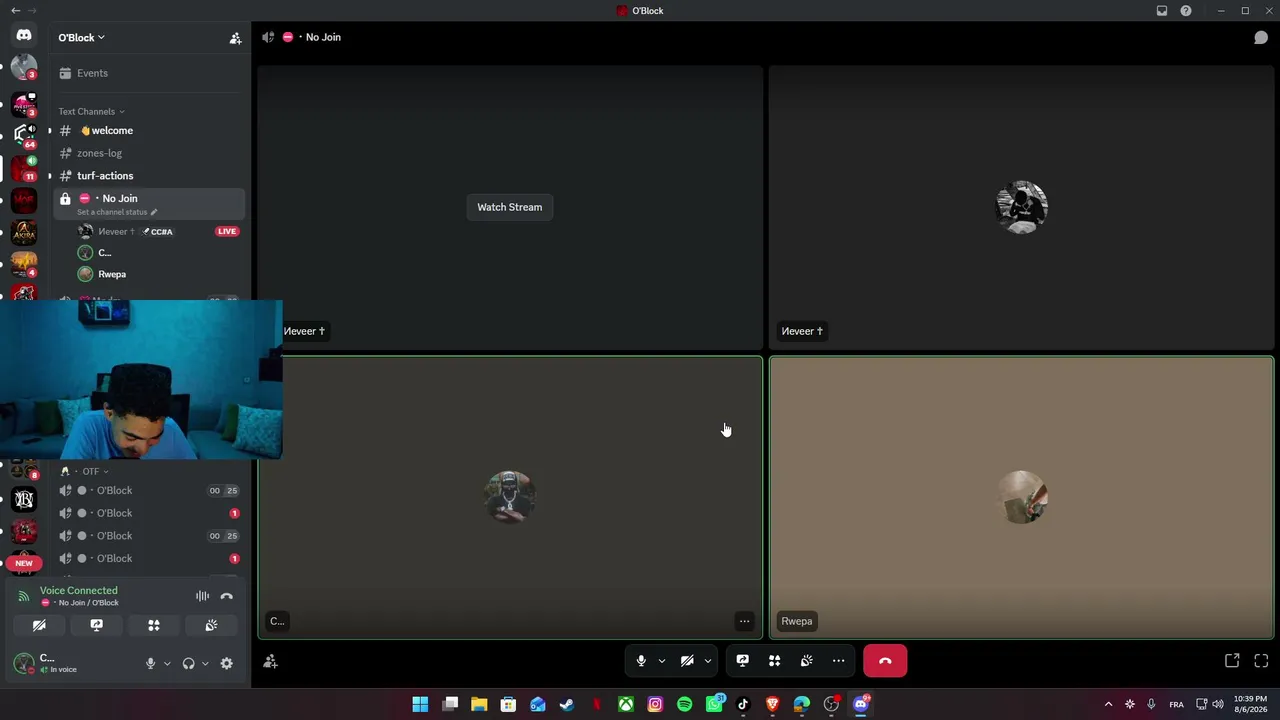Invite friends using icon below video grid

tap(270, 661)
